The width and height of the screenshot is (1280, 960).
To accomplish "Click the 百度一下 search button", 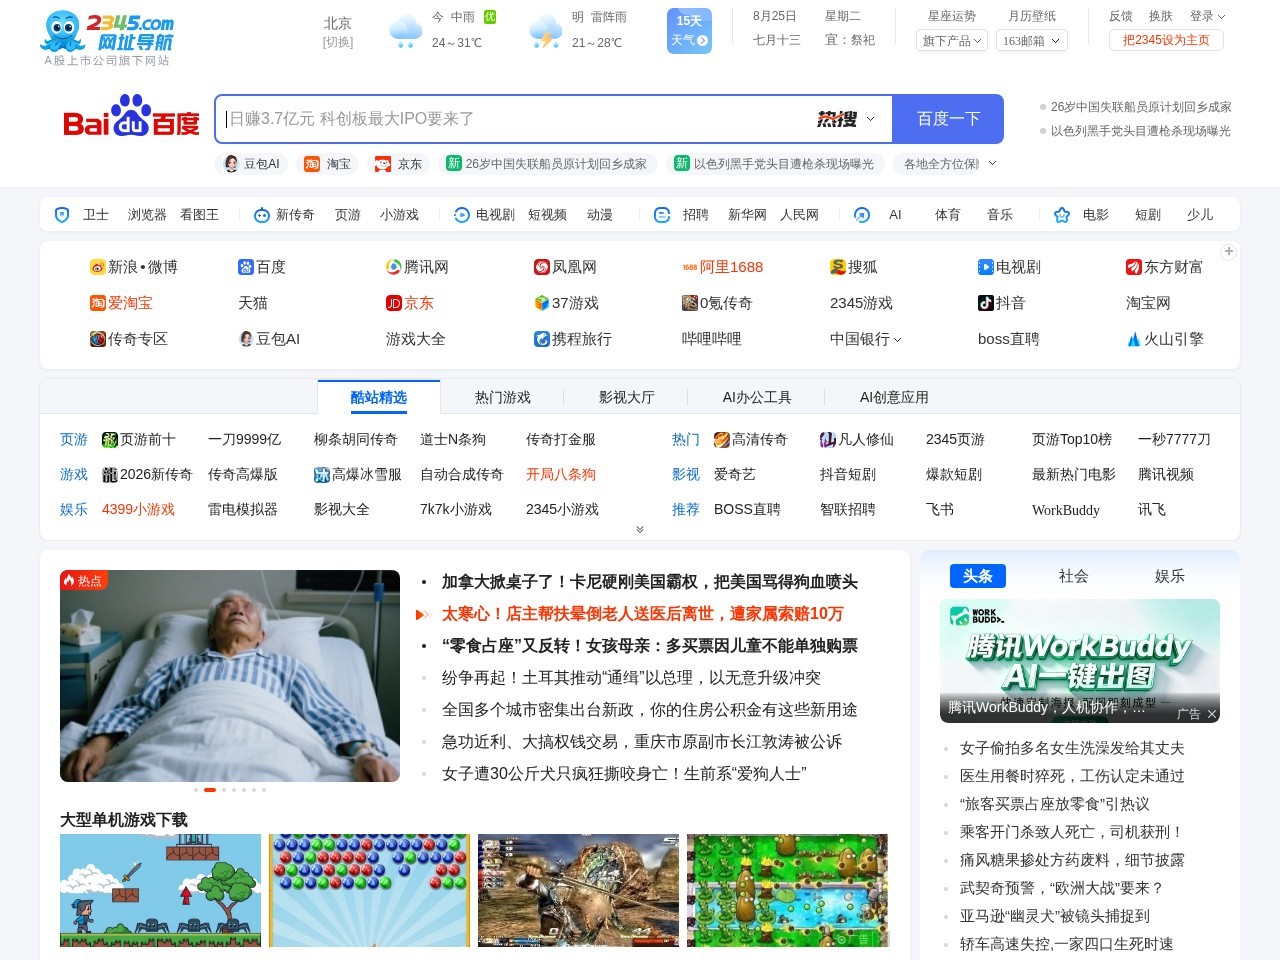I will click(x=948, y=119).
